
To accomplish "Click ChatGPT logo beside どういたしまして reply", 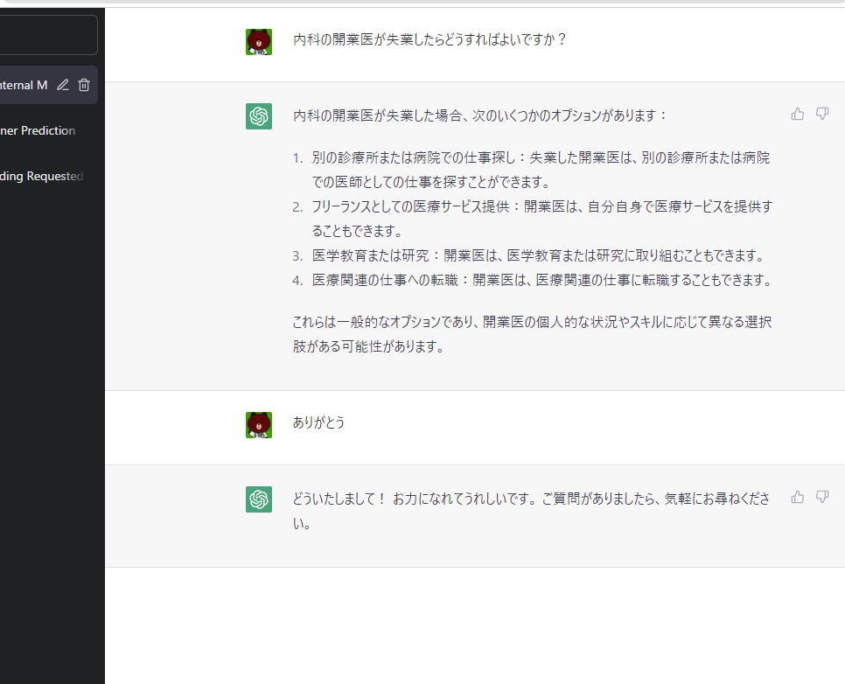I will tap(259, 499).
